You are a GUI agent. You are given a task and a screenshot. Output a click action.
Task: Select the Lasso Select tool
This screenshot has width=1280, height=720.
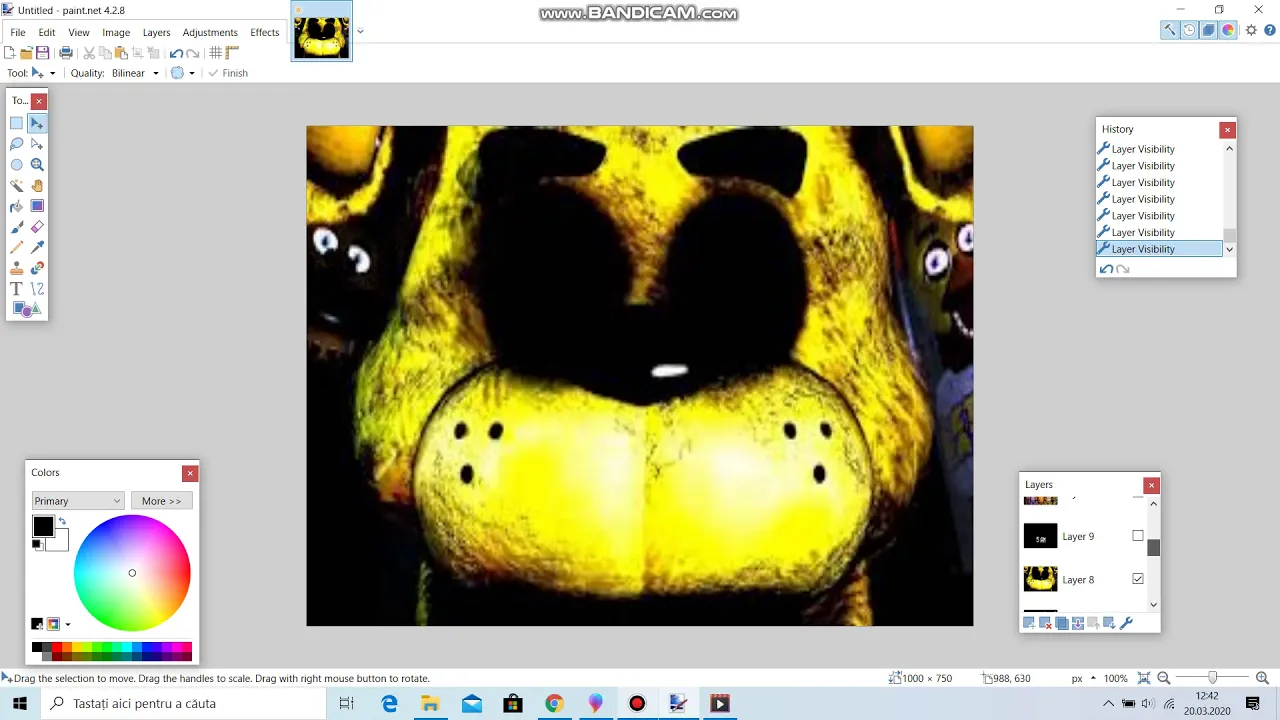point(16,144)
